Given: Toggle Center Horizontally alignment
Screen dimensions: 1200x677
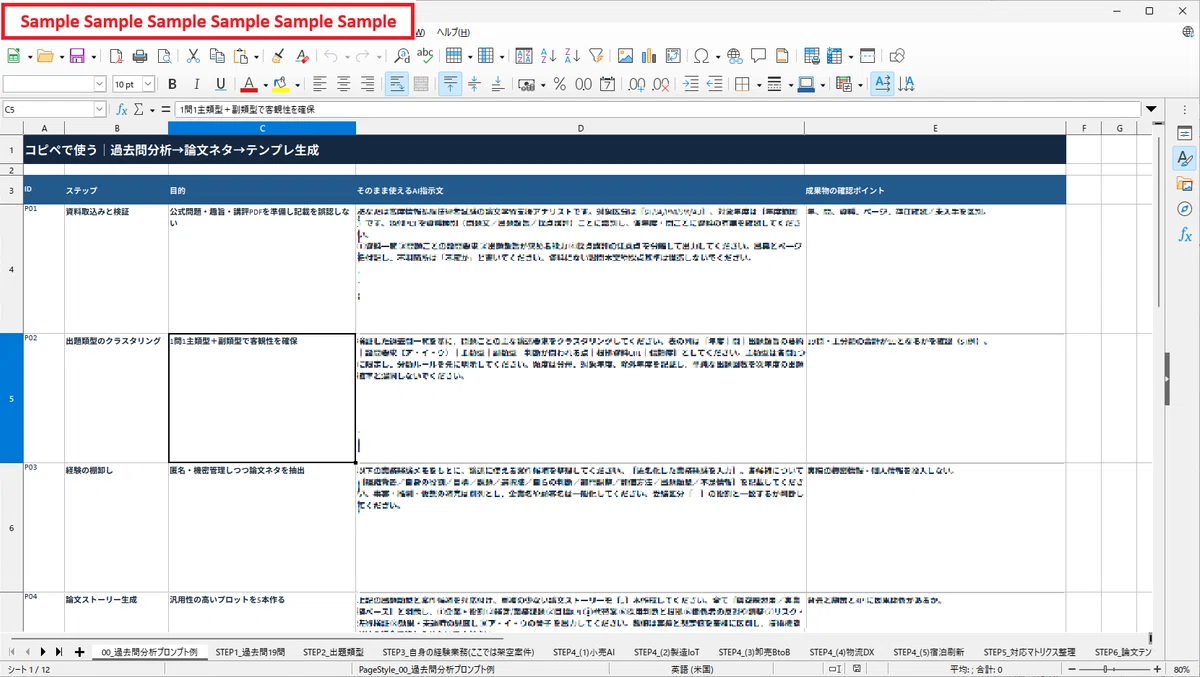Looking at the screenshot, I should tap(344, 84).
